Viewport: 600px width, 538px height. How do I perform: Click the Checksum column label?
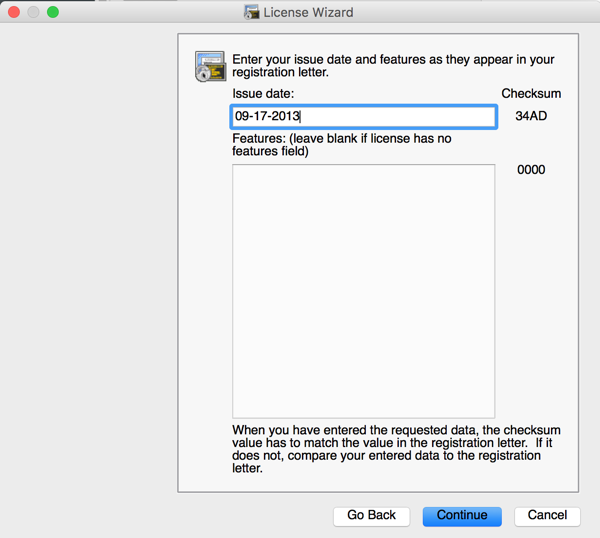[x=531, y=93]
